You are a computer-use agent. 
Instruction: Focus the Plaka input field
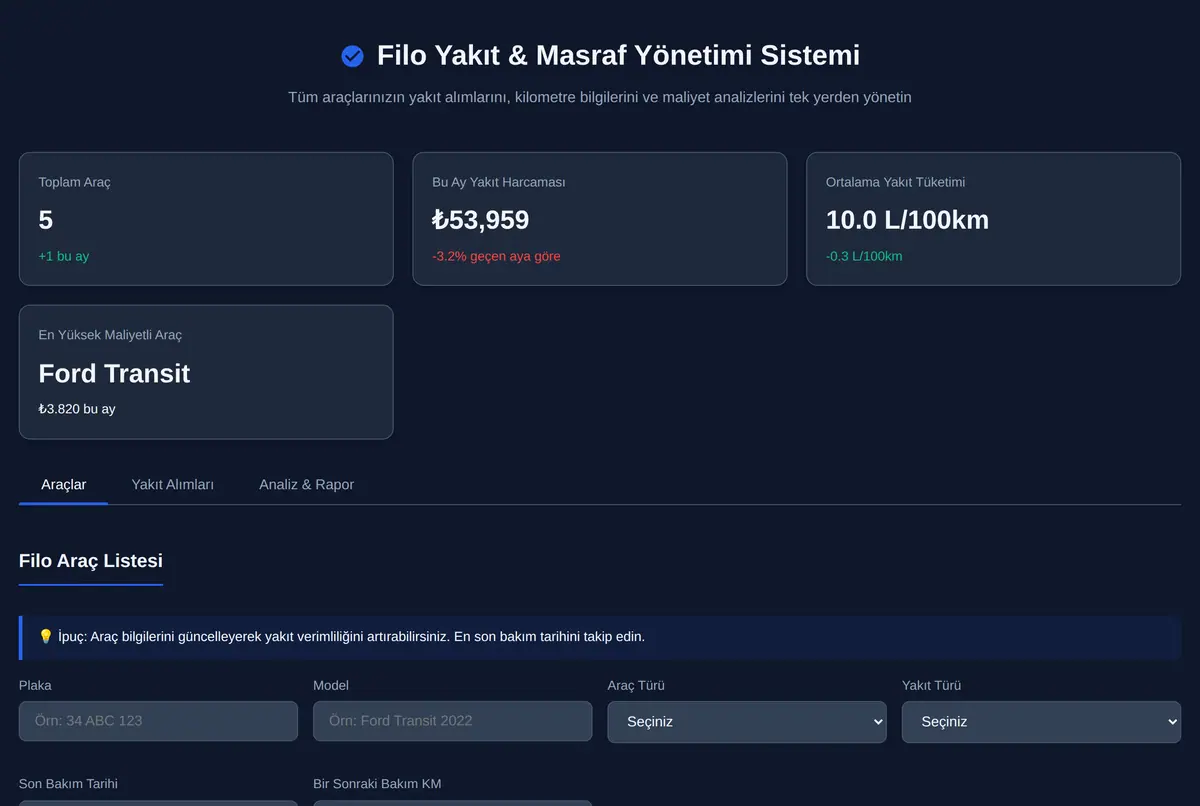tap(158, 721)
